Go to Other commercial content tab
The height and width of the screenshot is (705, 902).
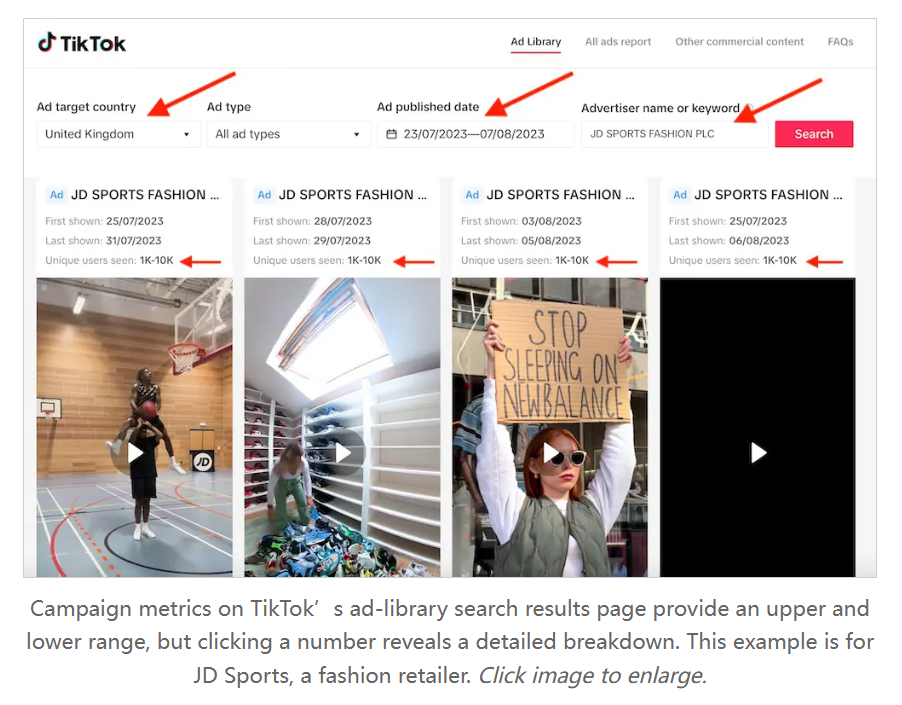[739, 42]
